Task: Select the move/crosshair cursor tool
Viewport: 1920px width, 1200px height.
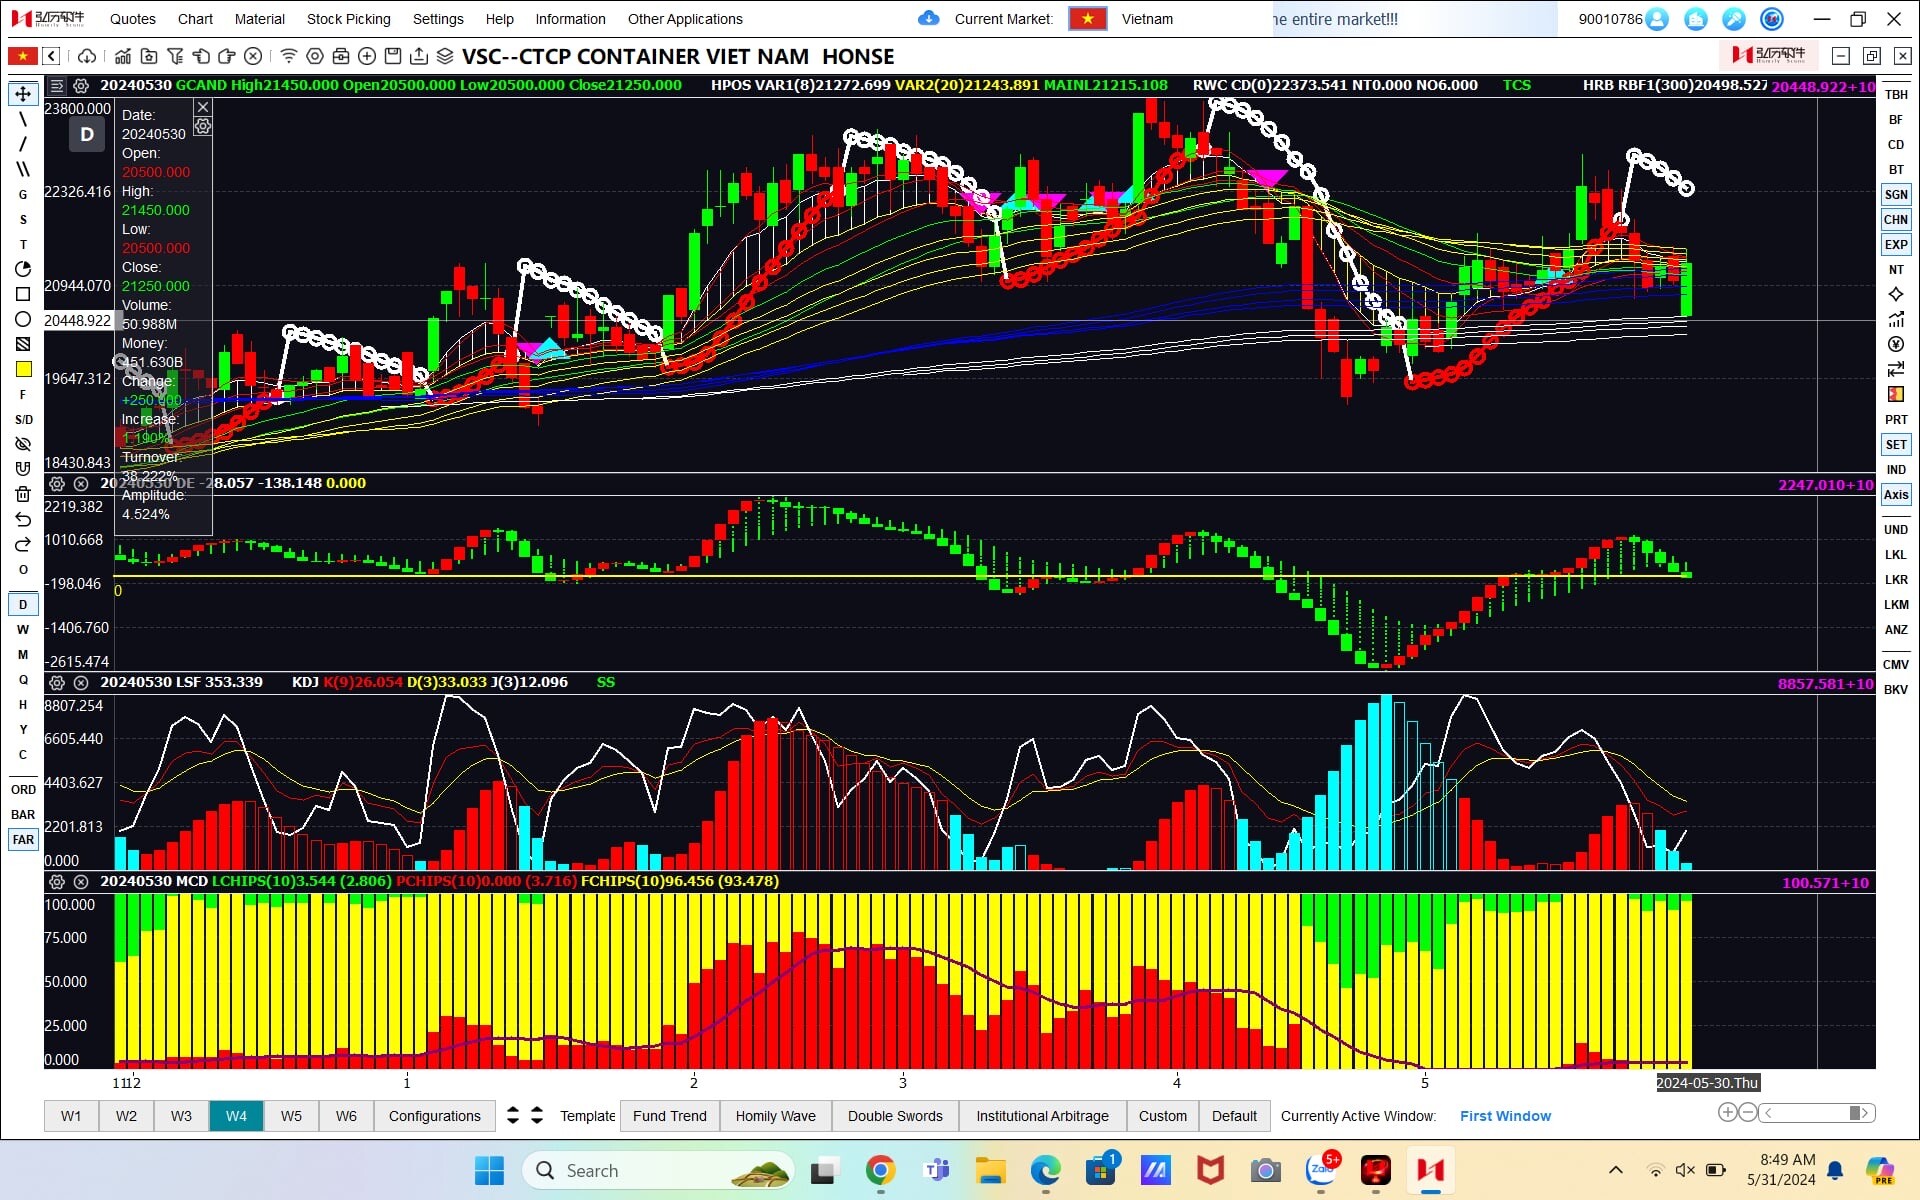Action: [23, 94]
